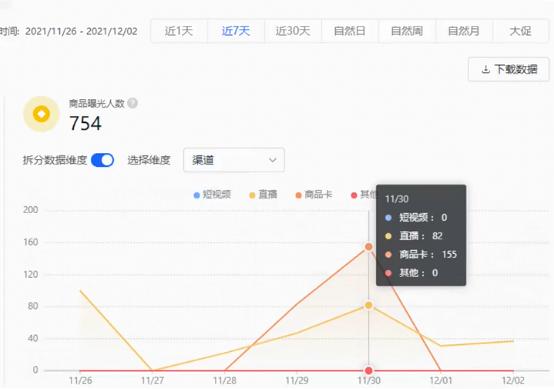
Task: Click the 选择维度 label
Action: tap(149, 160)
